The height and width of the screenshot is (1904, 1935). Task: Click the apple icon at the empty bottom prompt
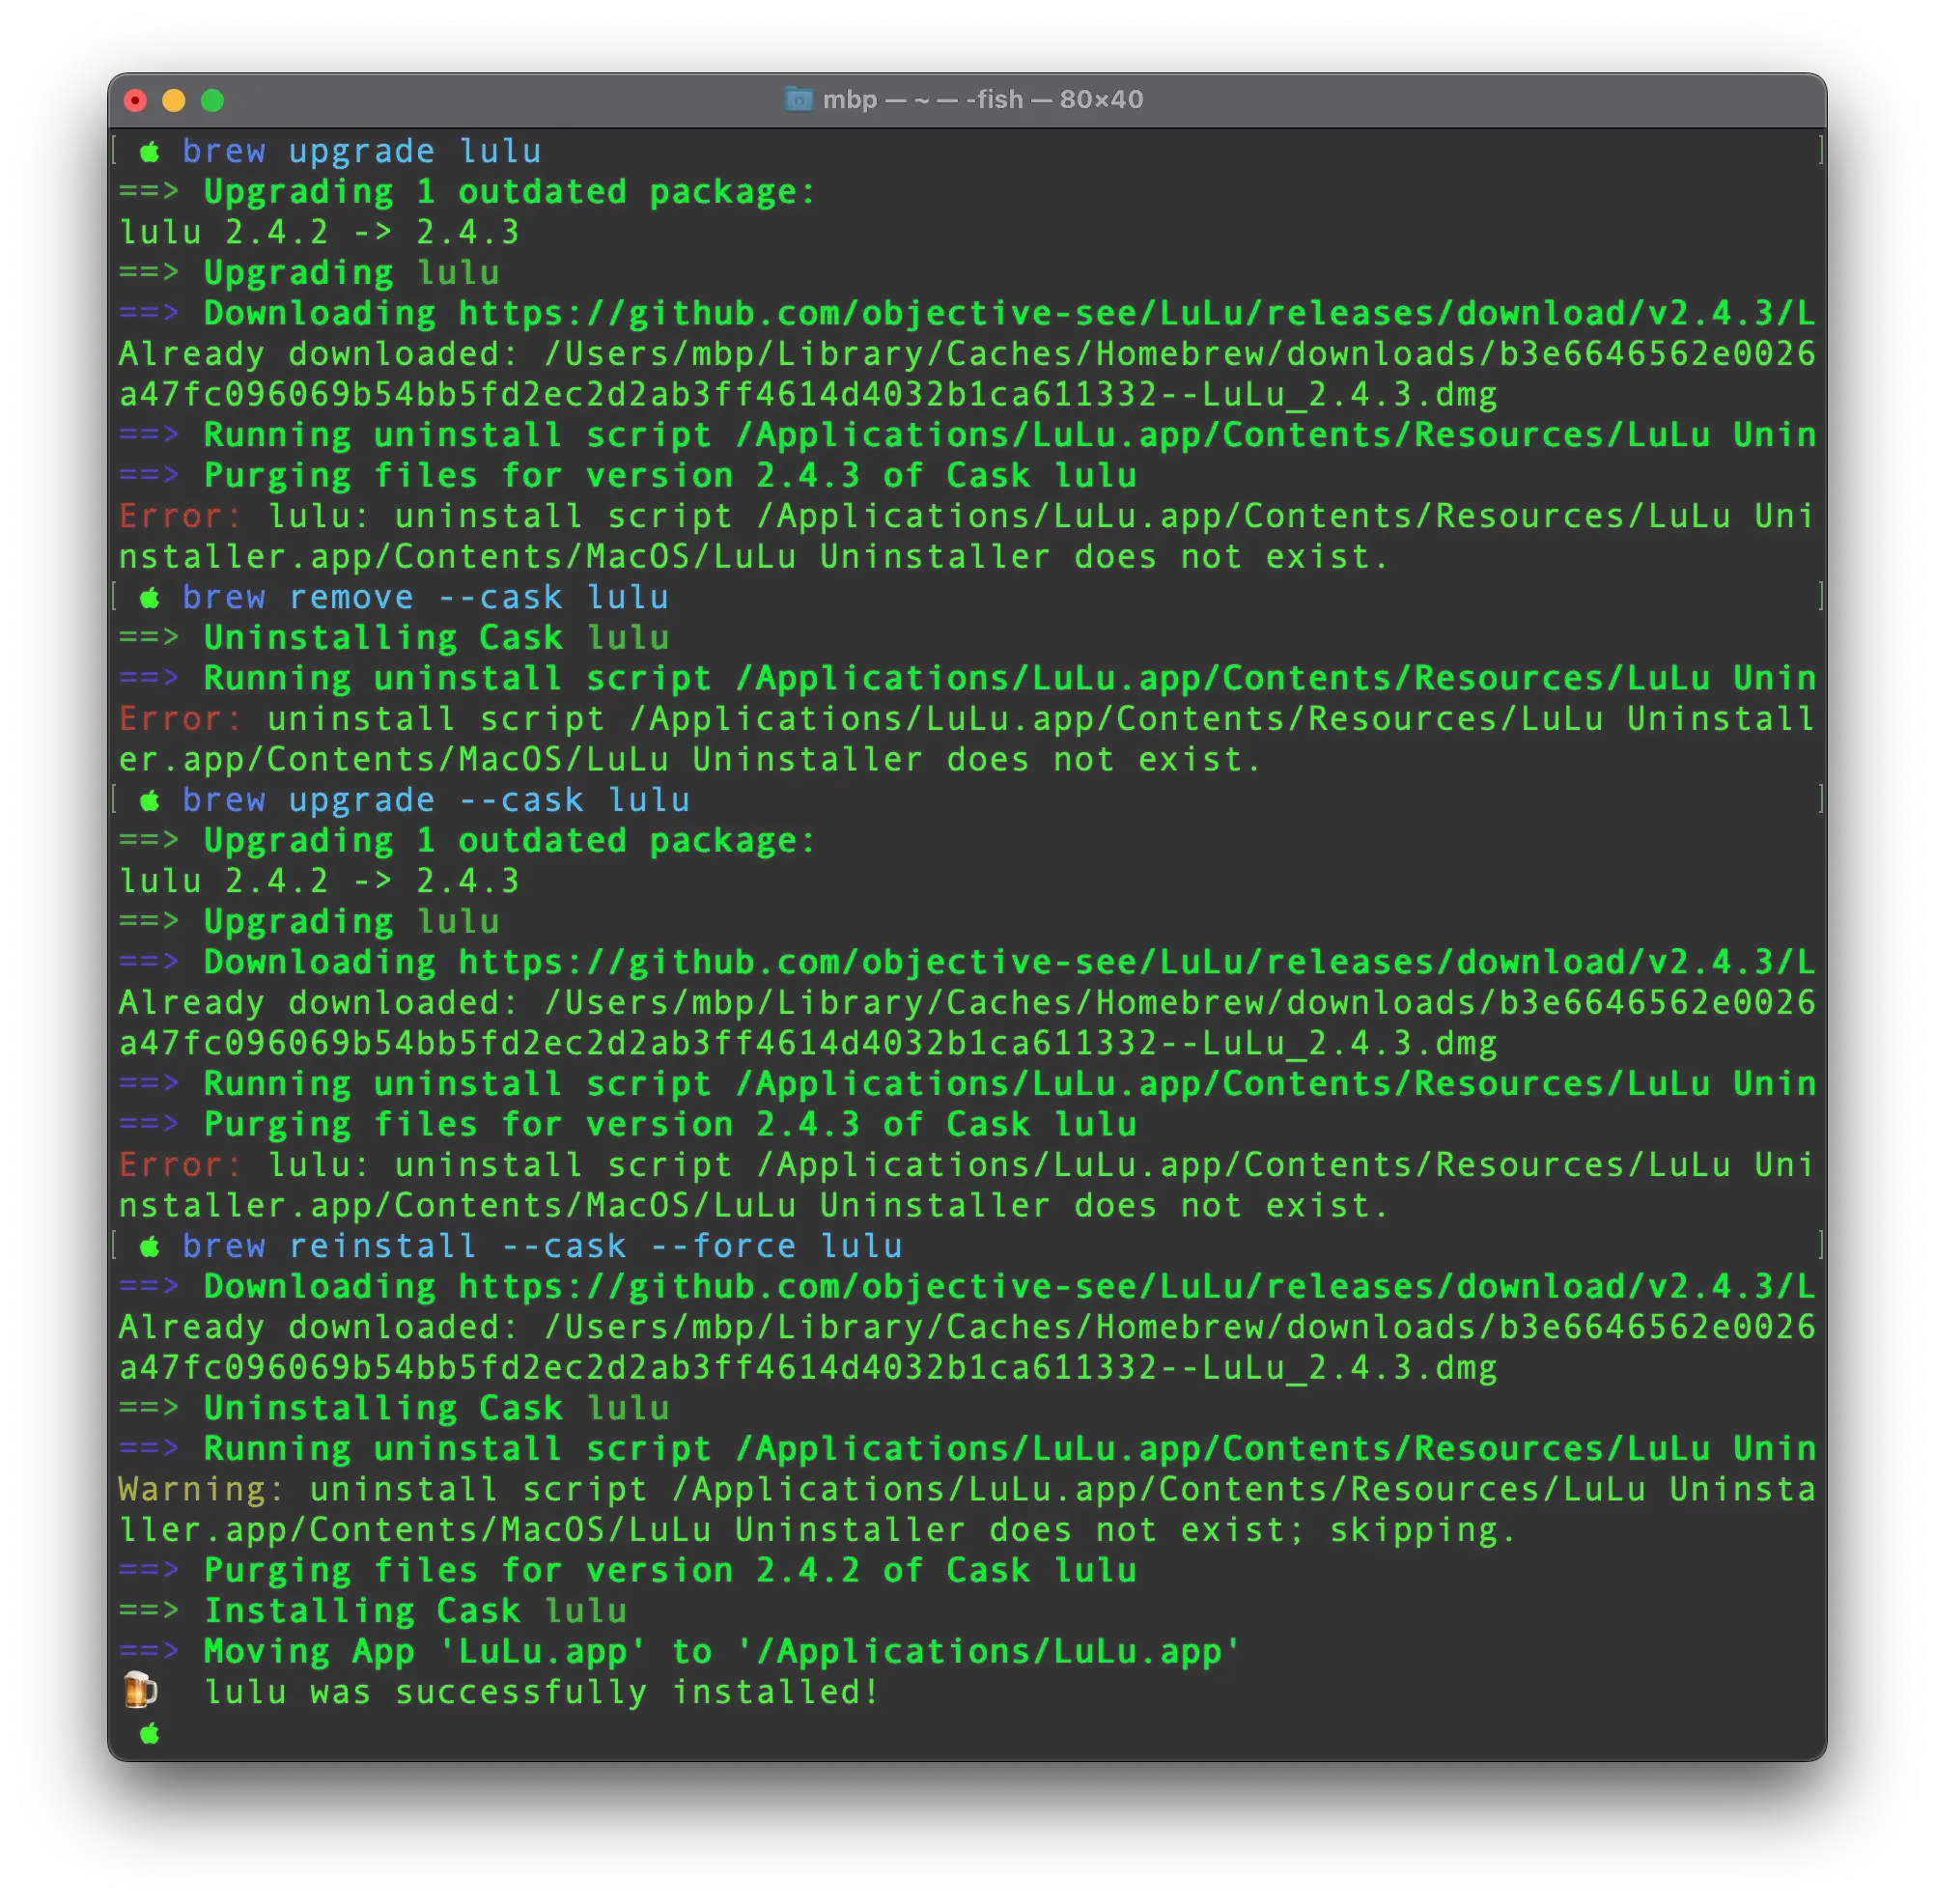150,1733
